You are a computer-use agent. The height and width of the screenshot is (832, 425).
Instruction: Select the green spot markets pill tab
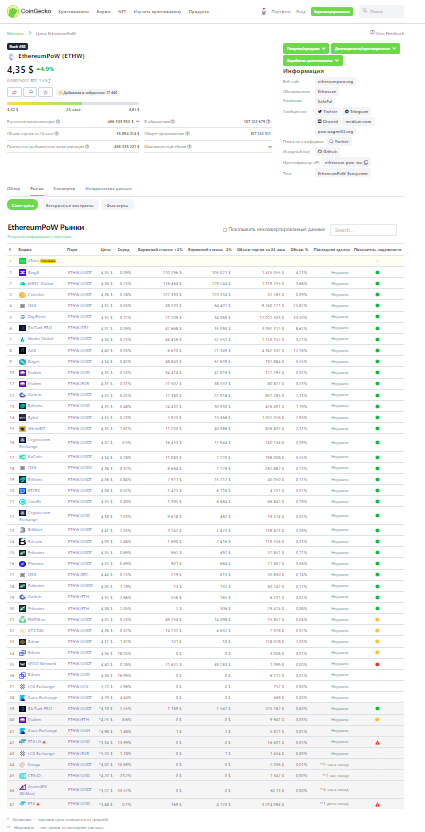coord(23,205)
